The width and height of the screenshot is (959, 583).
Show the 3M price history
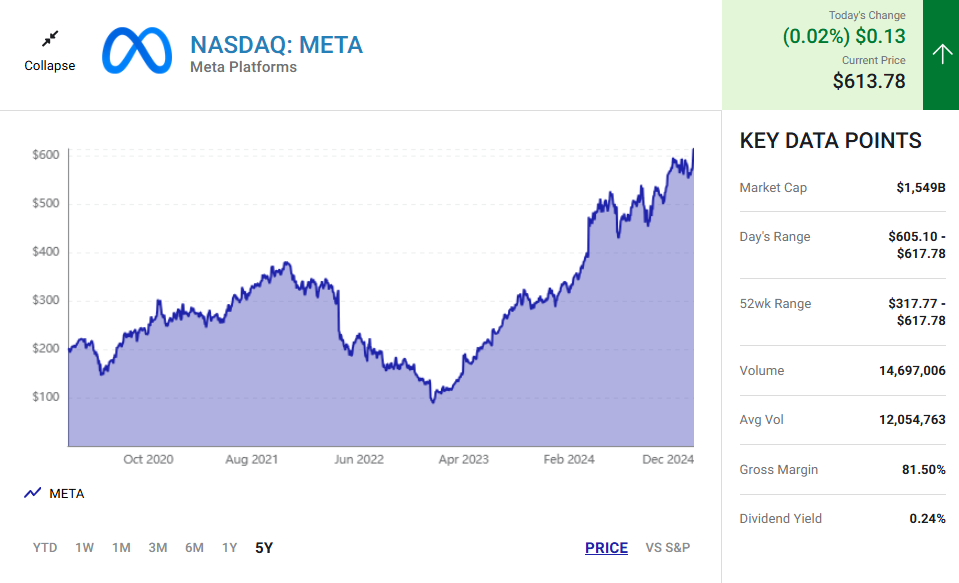tap(158, 547)
